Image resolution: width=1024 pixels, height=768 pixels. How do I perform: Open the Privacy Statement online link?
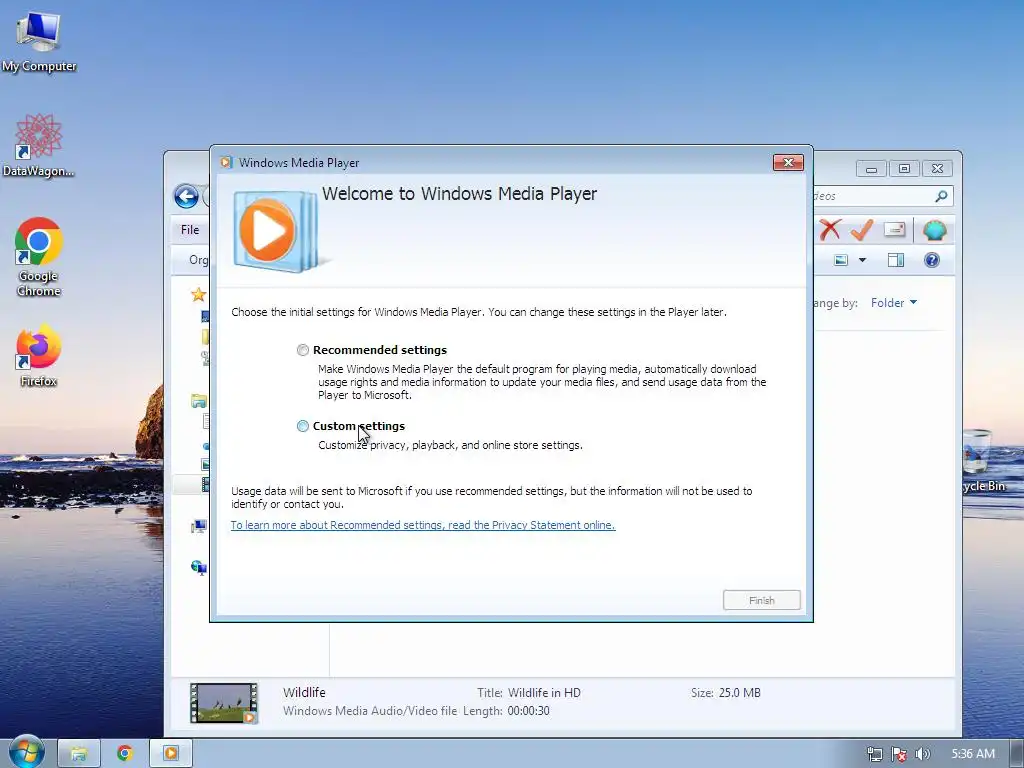point(423,525)
